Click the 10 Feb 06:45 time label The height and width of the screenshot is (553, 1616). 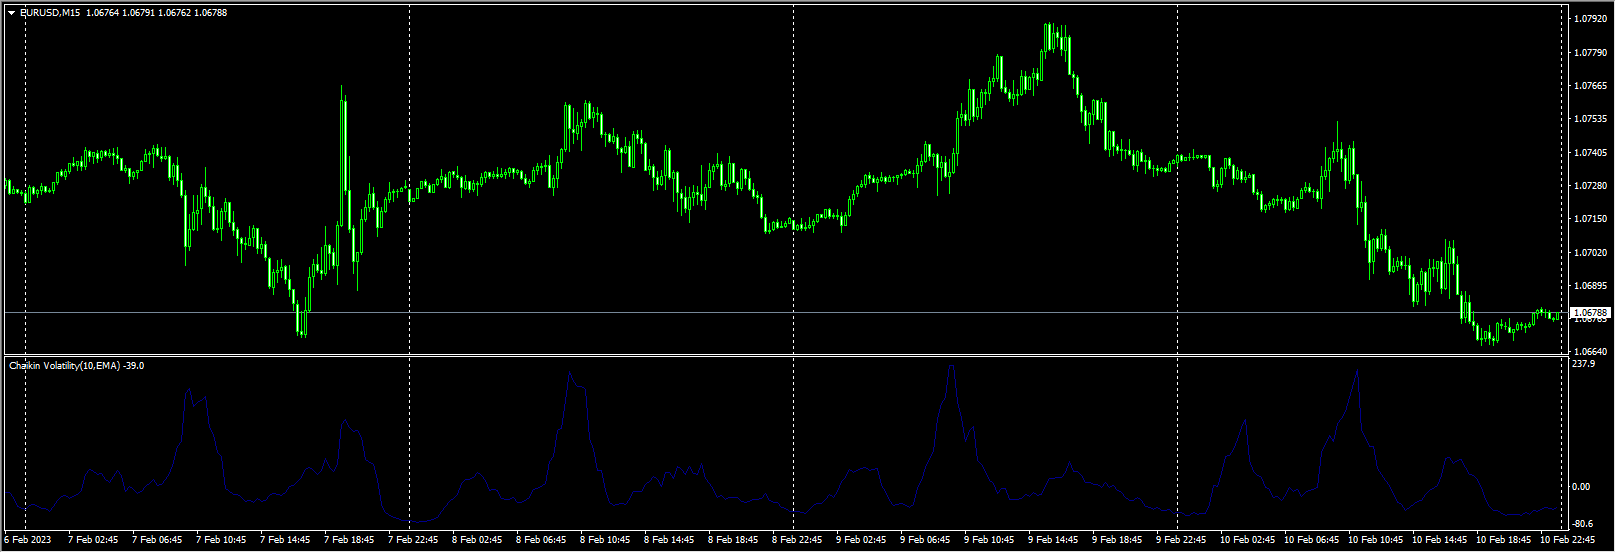(1311, 540)
